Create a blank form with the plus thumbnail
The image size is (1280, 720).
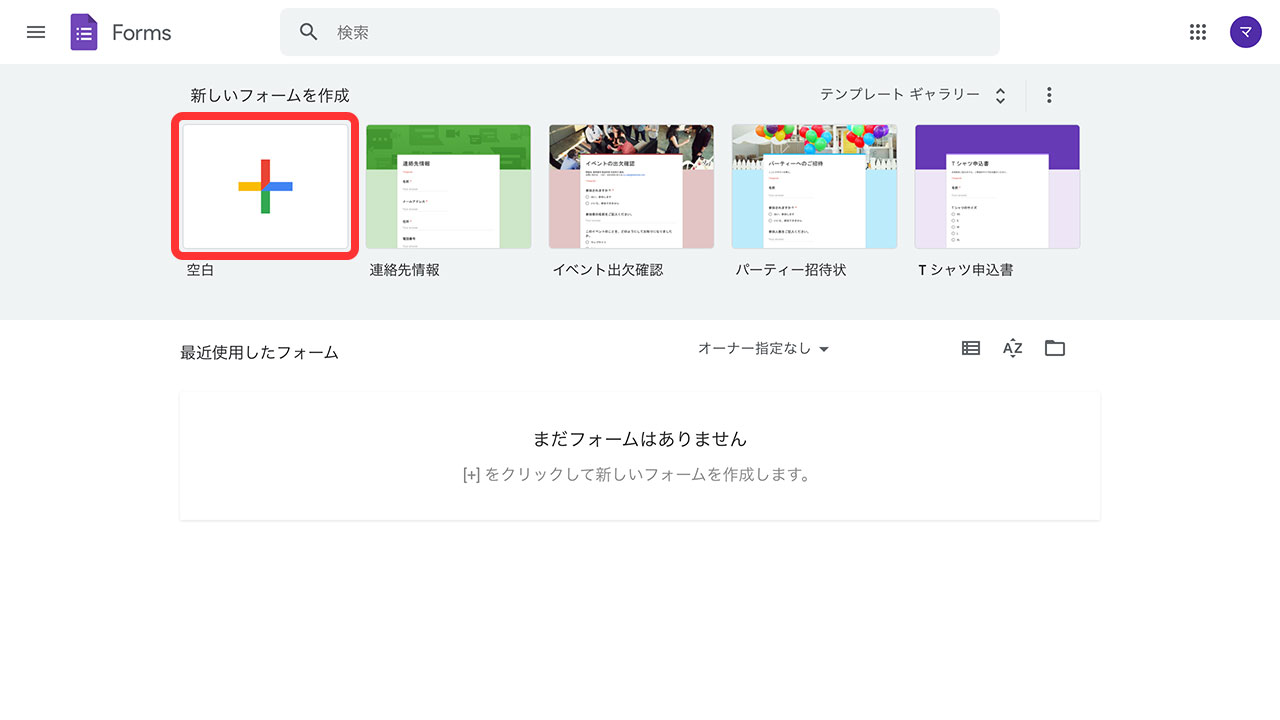pos(266,186)
